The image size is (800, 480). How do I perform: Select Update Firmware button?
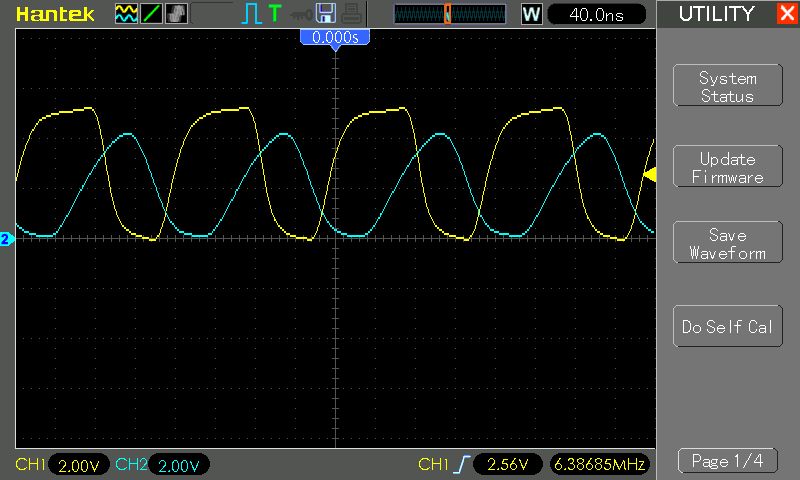[728, 167]
